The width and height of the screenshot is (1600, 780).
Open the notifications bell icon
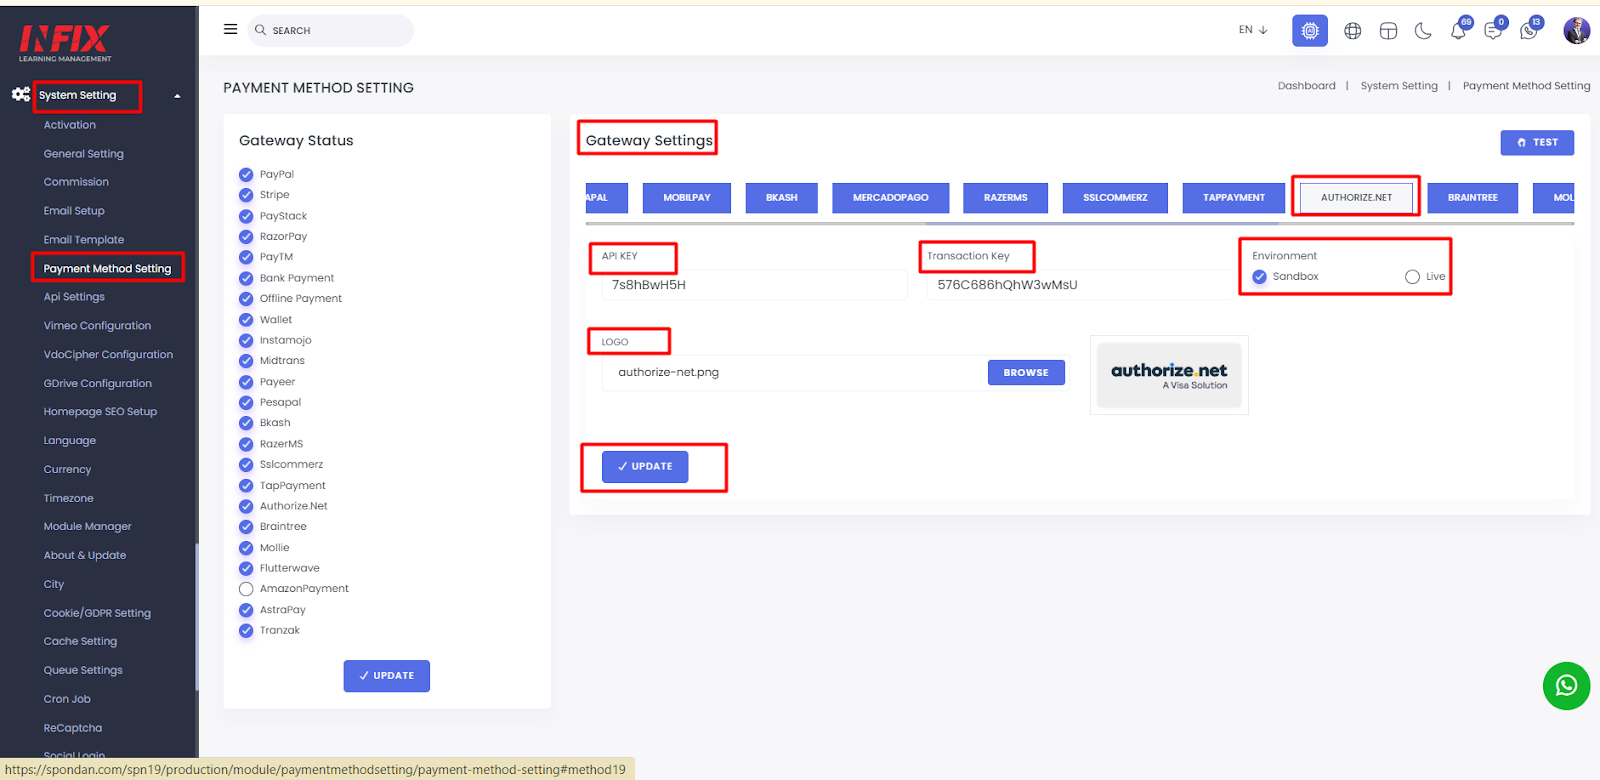point(1459,30)
